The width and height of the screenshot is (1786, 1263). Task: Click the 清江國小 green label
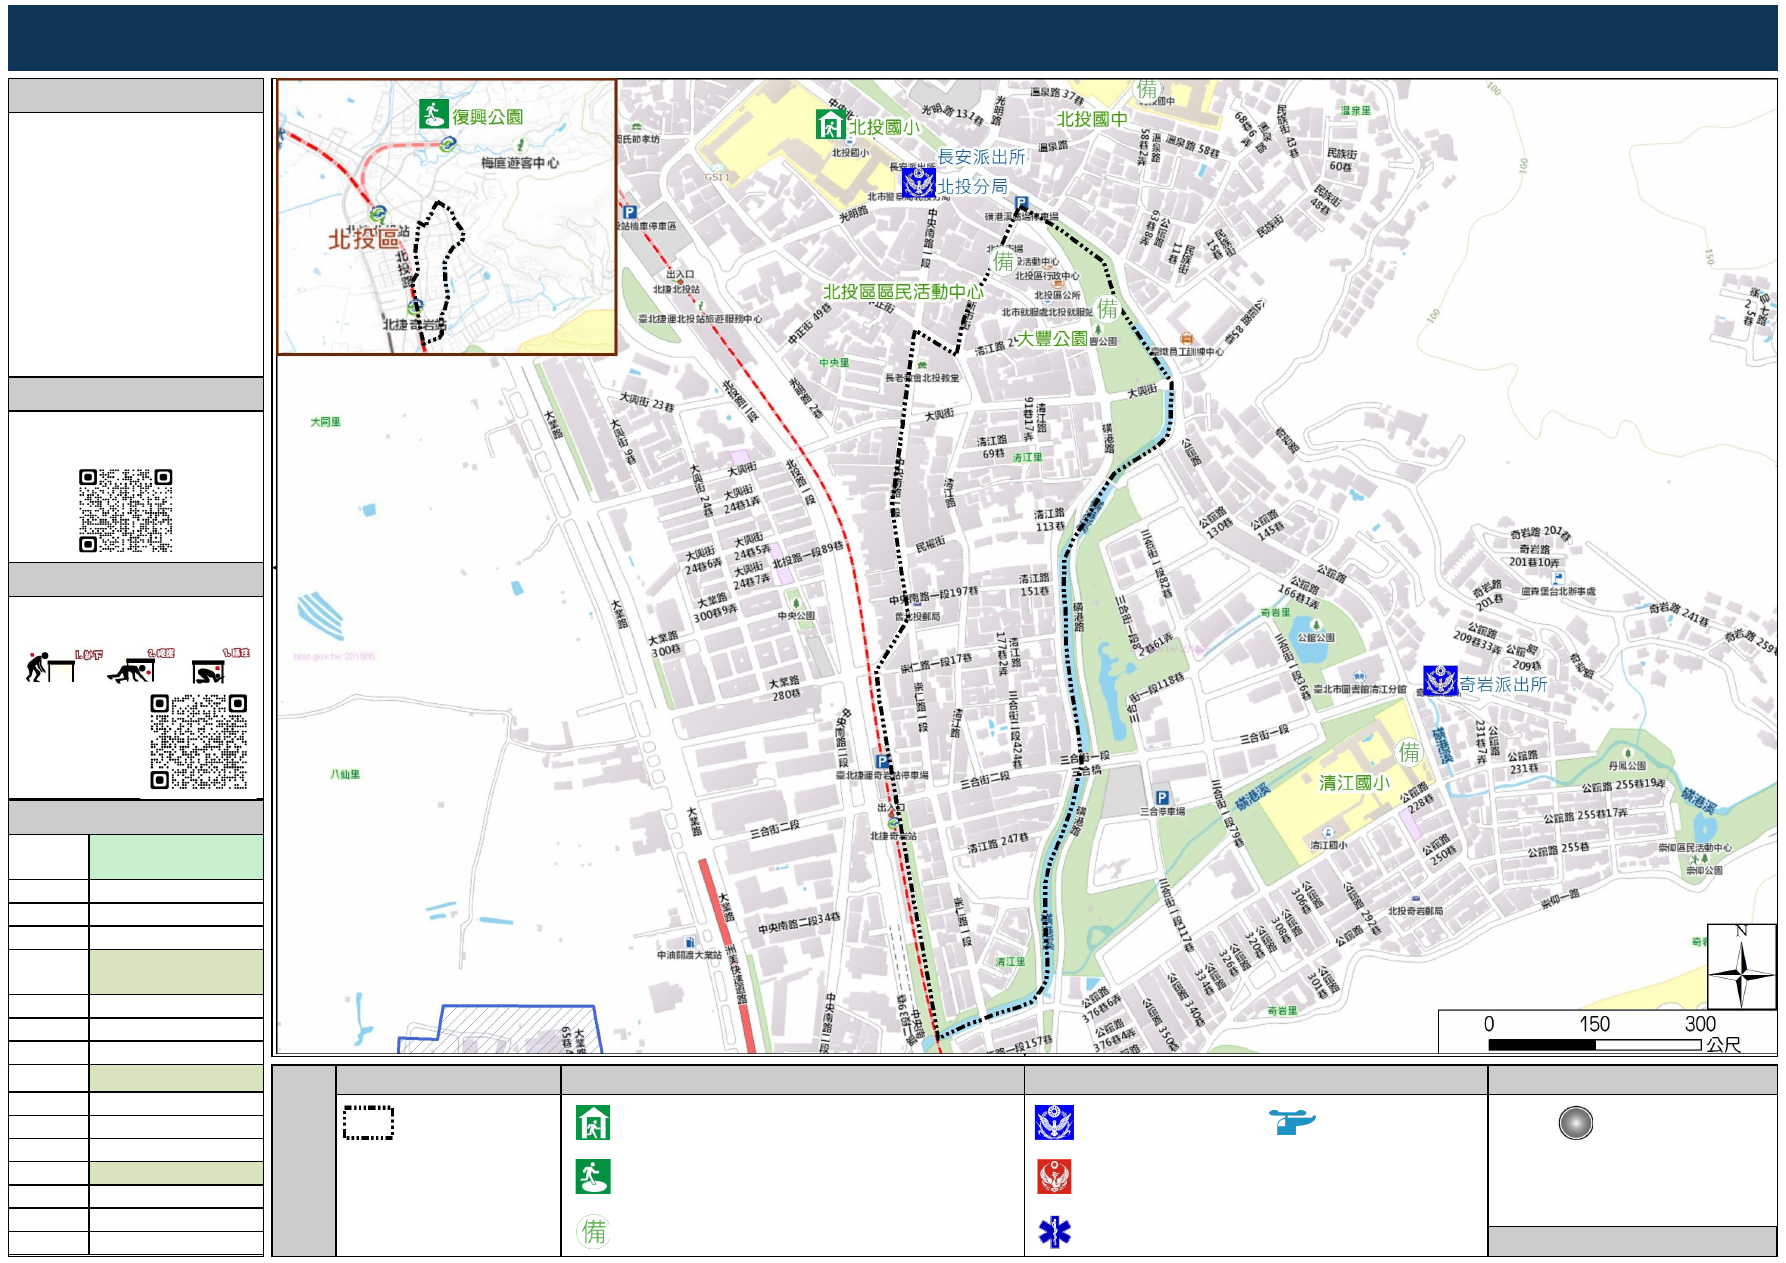(x=1354, y=783)
